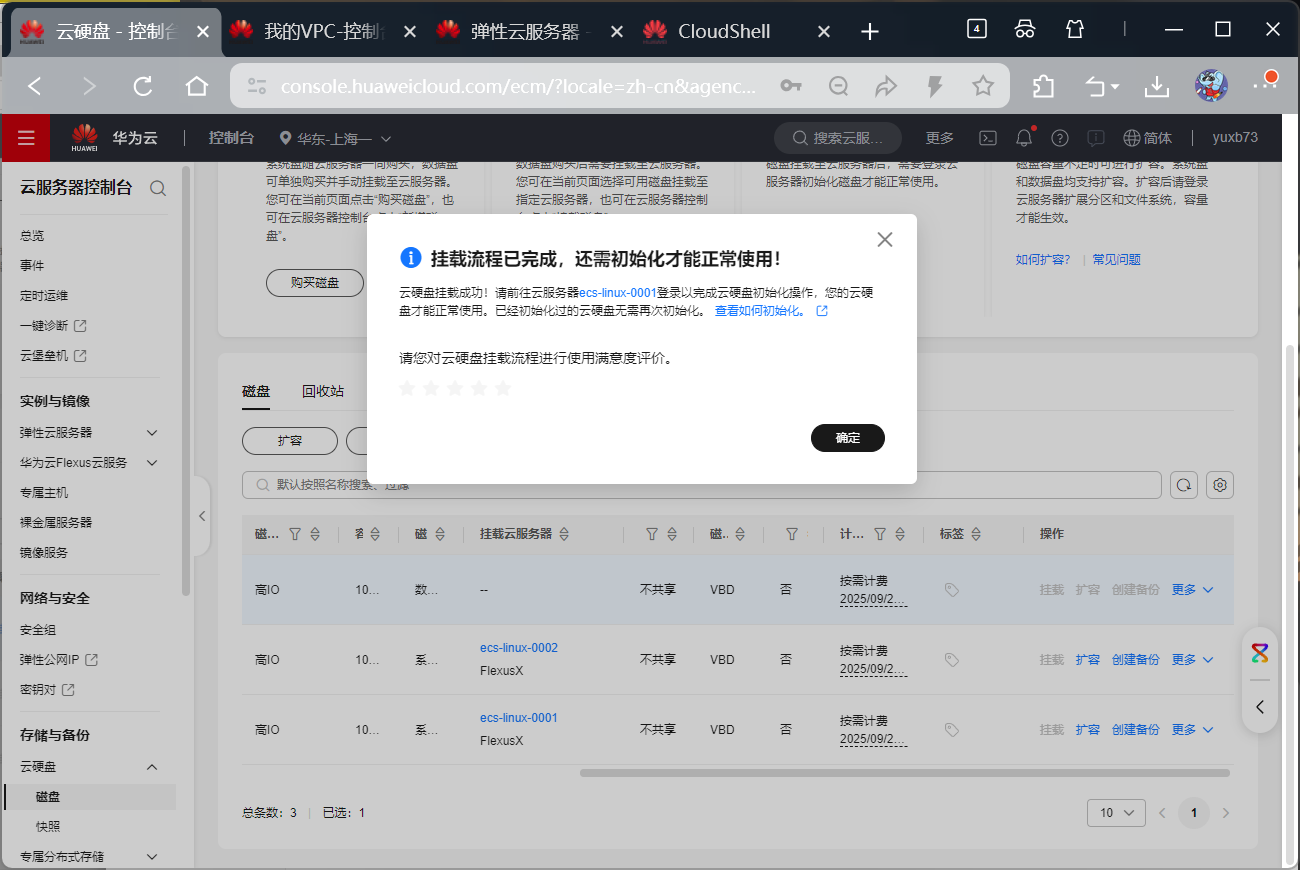Collapse the left sidebar handle
The width and height of the screenshot is (1300, 870).
(x=201, y=516)
